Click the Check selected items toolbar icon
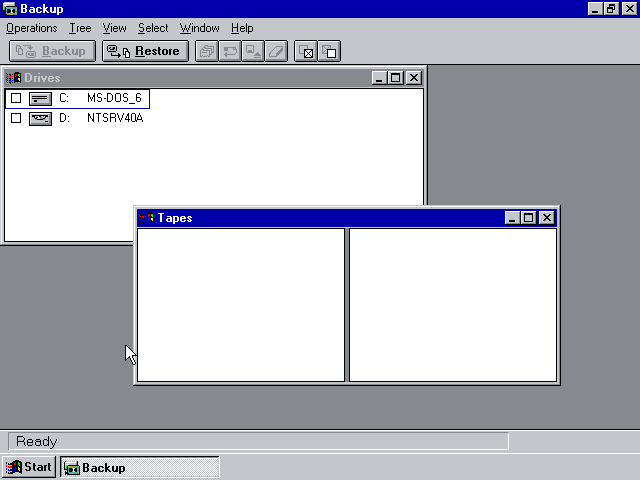Screen dimensions: 640x480 306,51
